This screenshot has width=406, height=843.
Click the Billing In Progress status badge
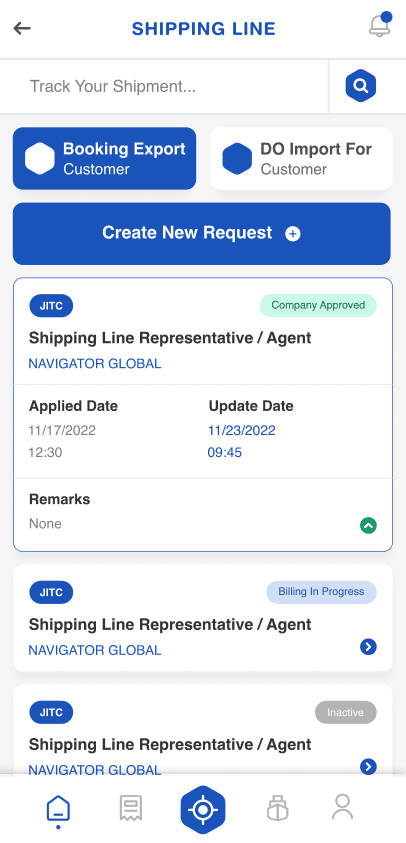[322, 592]
